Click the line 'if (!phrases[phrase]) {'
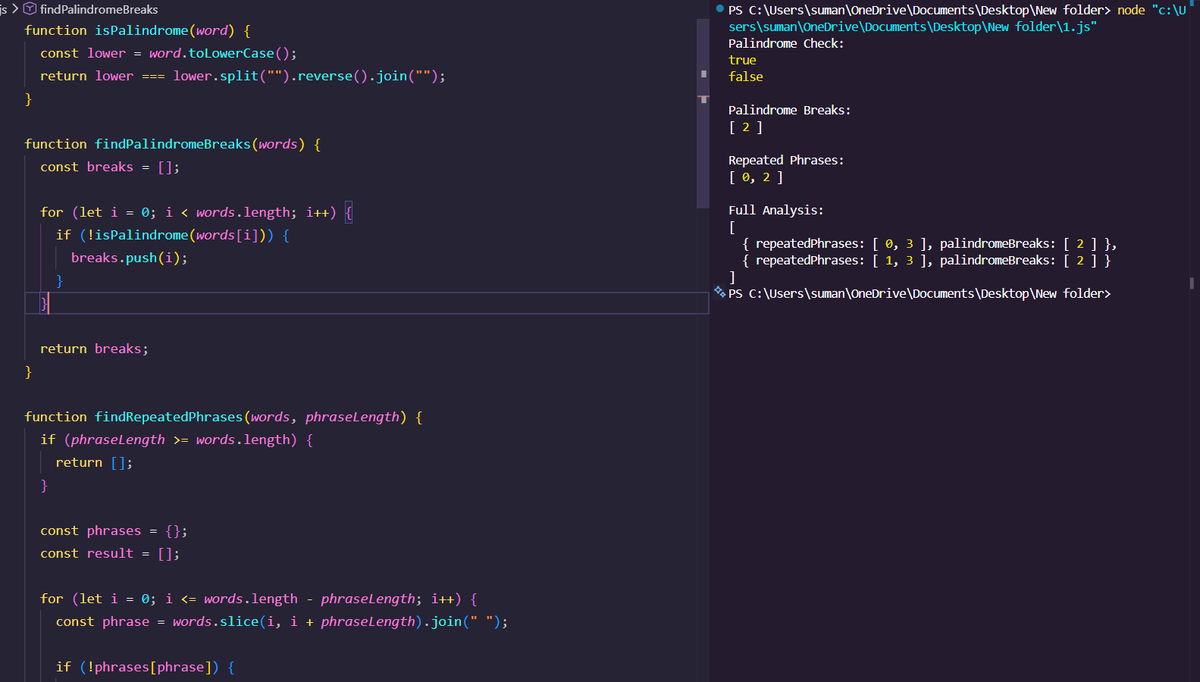Viewport: 1200px width, 682px height. click(x=145, y=667)
